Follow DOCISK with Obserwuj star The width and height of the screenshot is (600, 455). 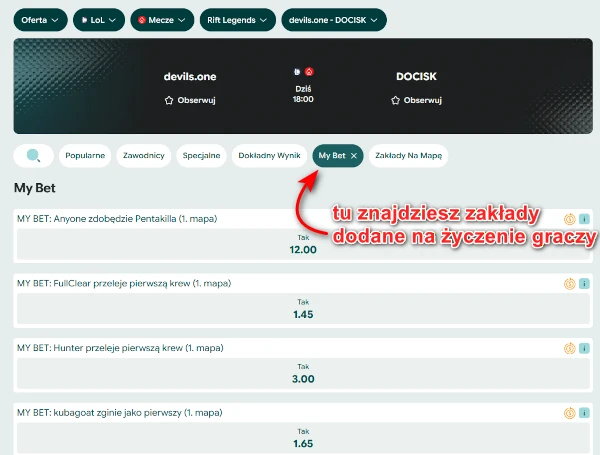416,100
